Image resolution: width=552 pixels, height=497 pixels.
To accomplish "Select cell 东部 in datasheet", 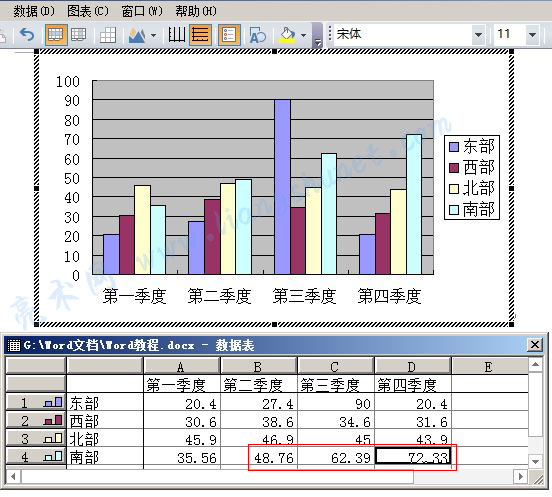I will pos(105,402).
